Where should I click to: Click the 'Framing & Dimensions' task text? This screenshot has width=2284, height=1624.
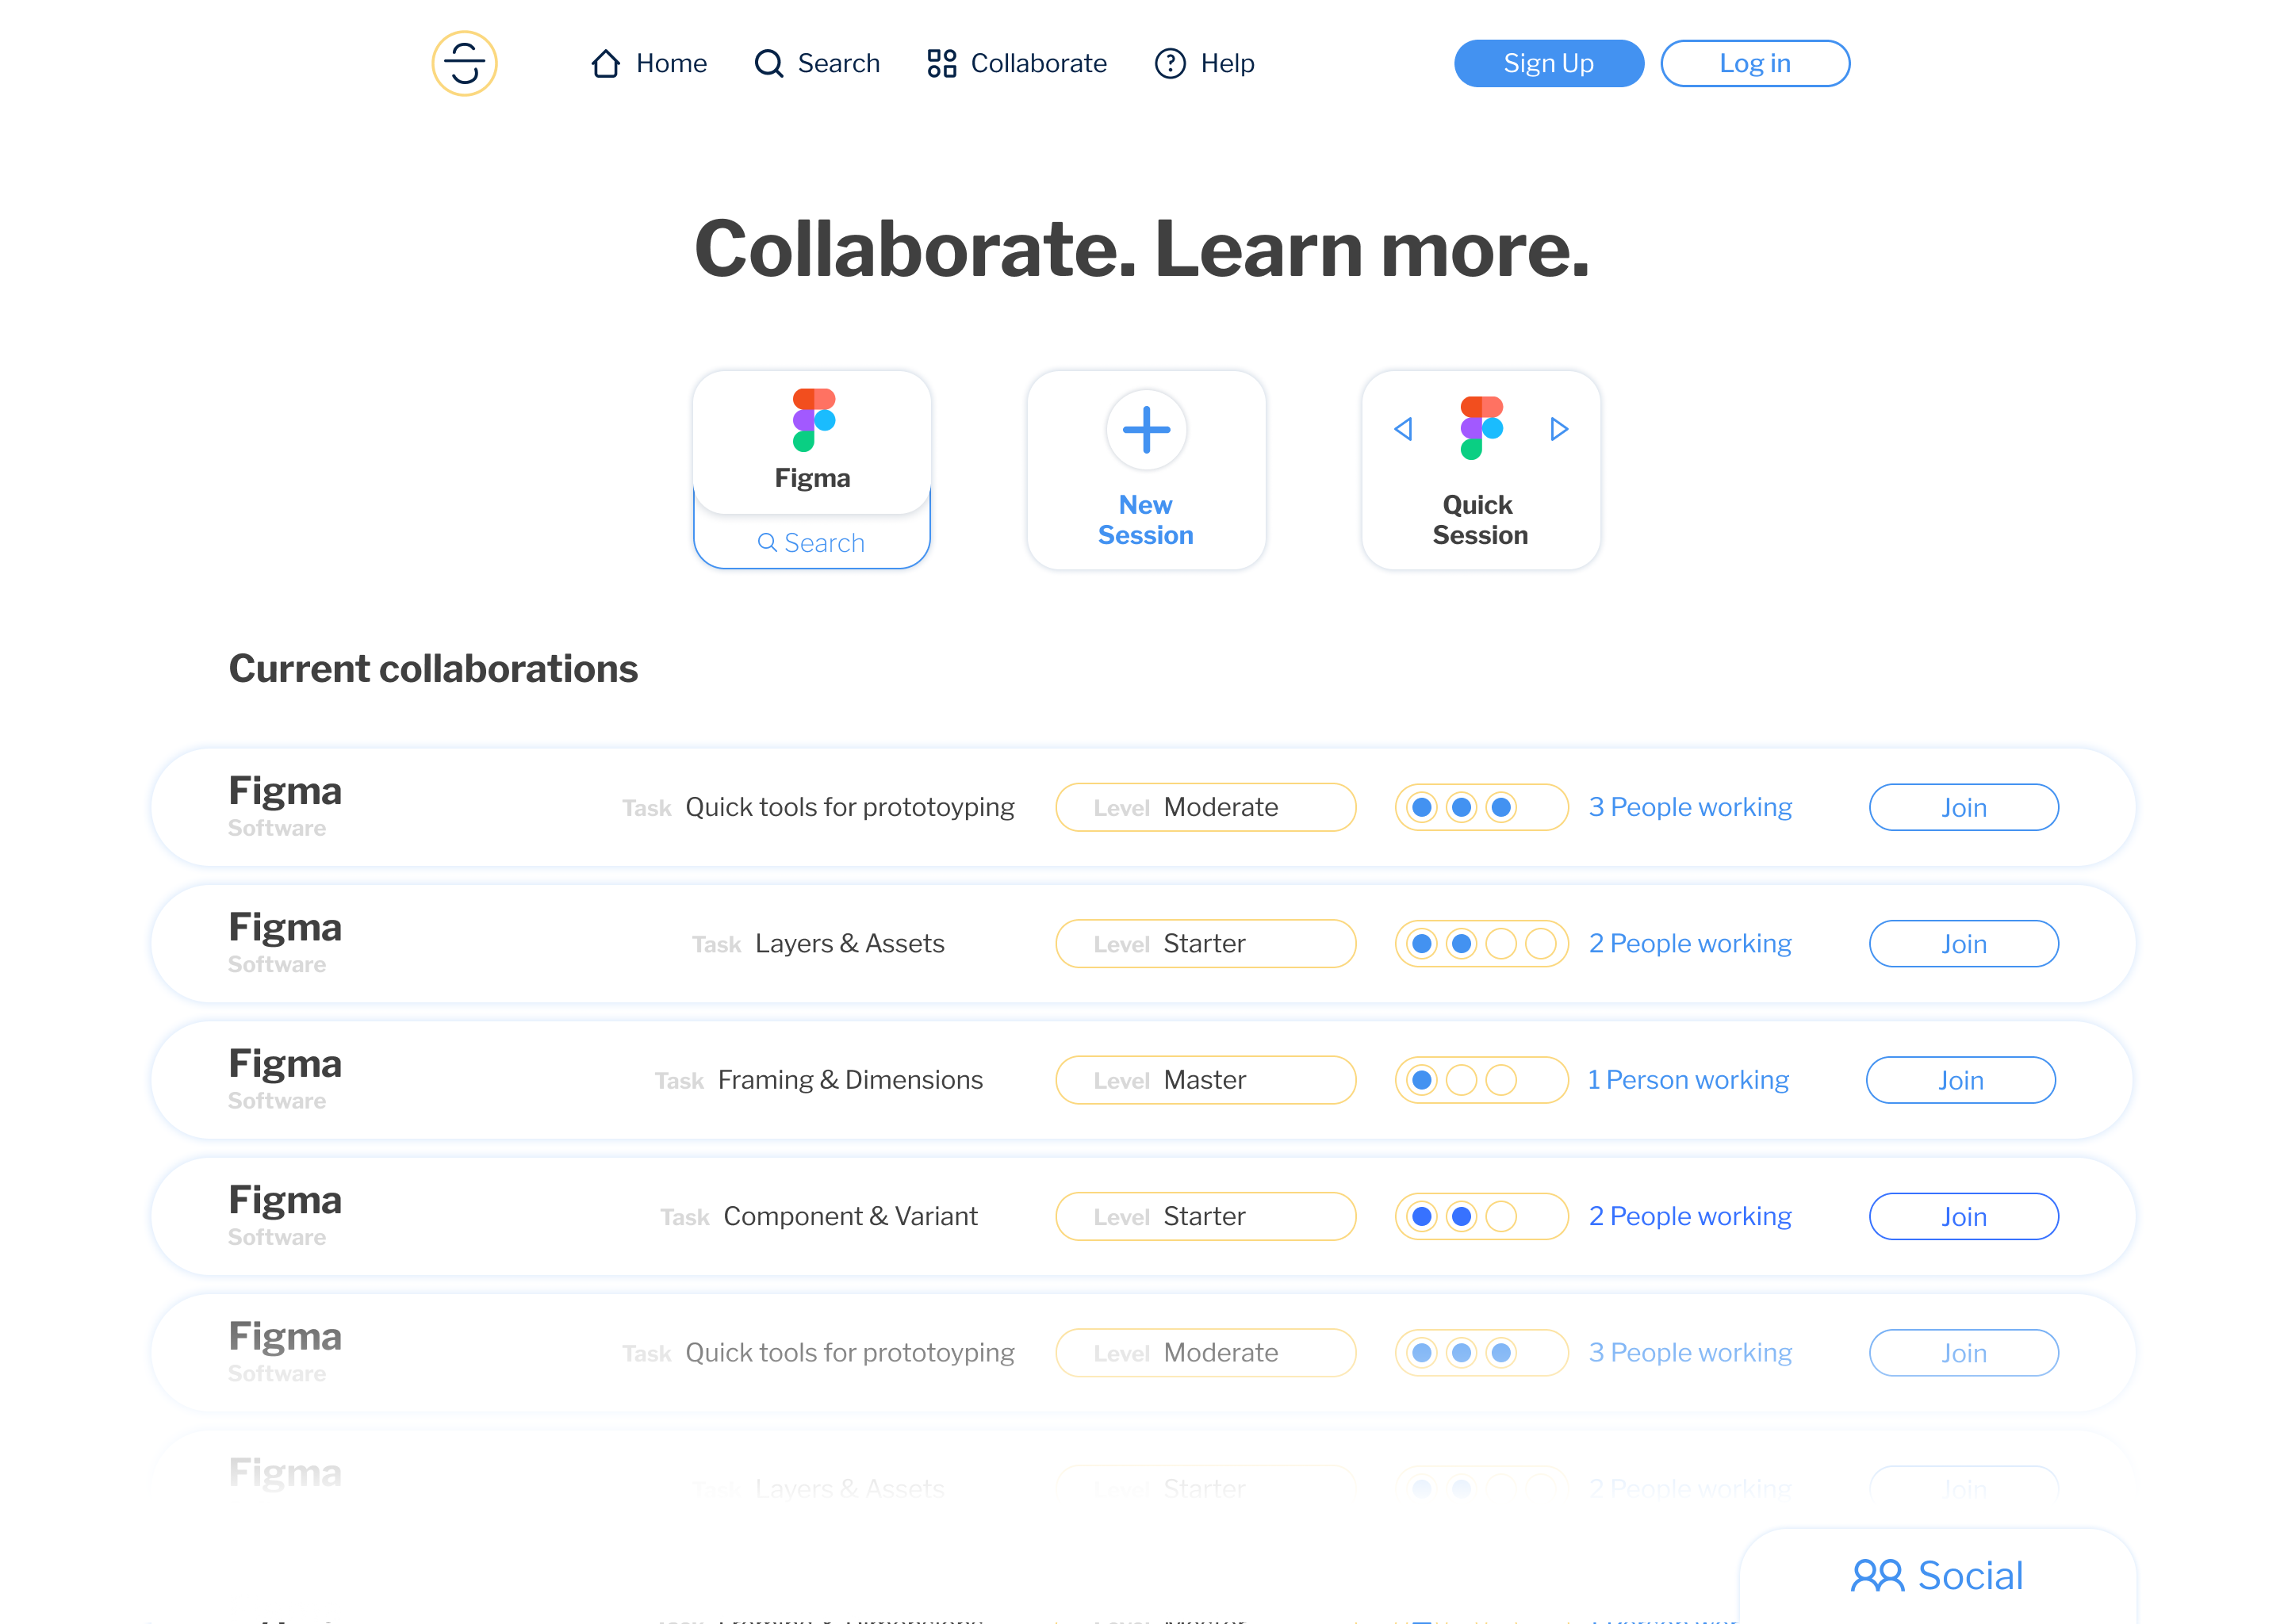coord(850,1080)
